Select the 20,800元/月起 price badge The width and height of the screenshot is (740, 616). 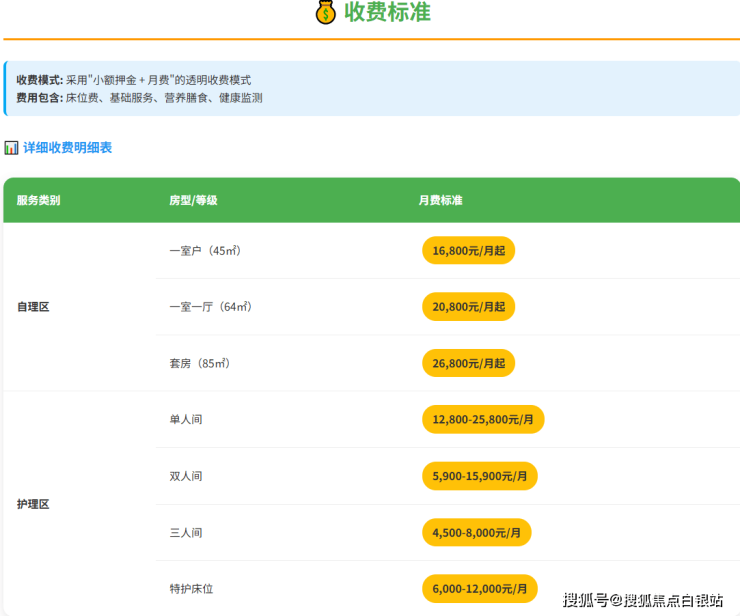coord(468,306)
